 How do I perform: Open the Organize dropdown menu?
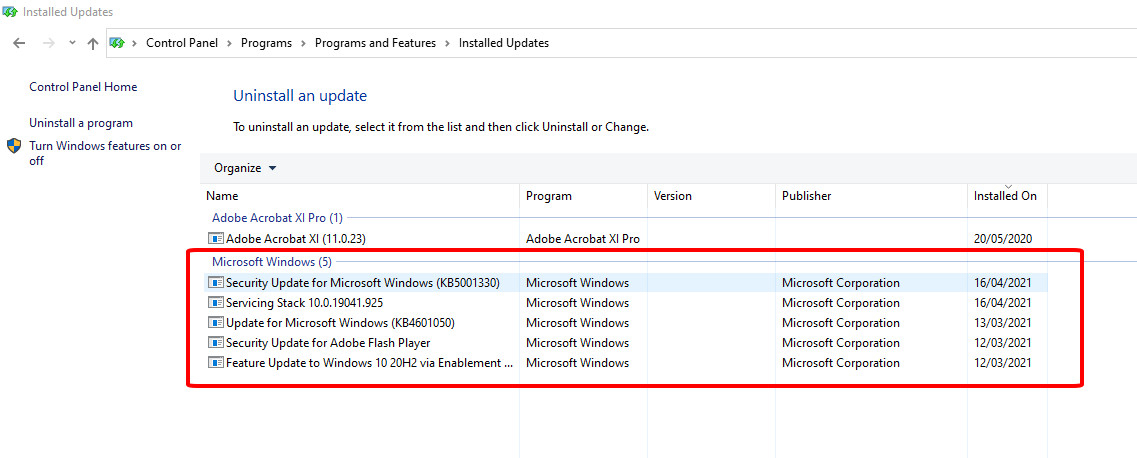[x=245, y=168]
